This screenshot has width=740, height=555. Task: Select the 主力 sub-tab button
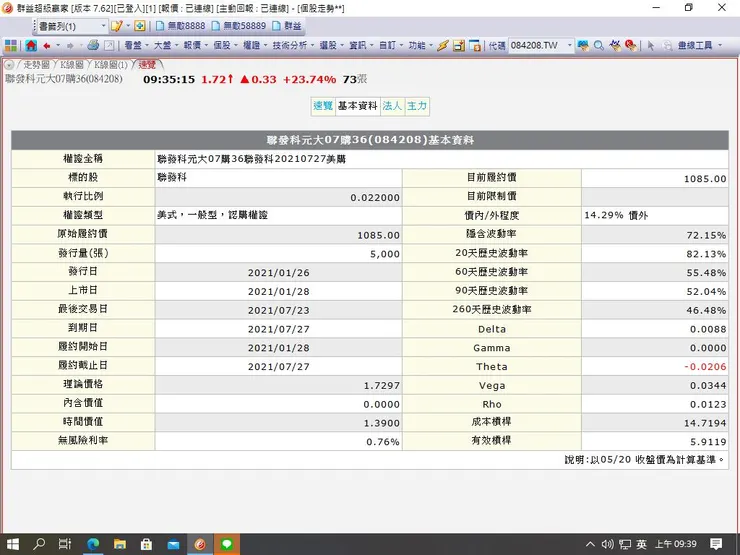tap(417, 106)
